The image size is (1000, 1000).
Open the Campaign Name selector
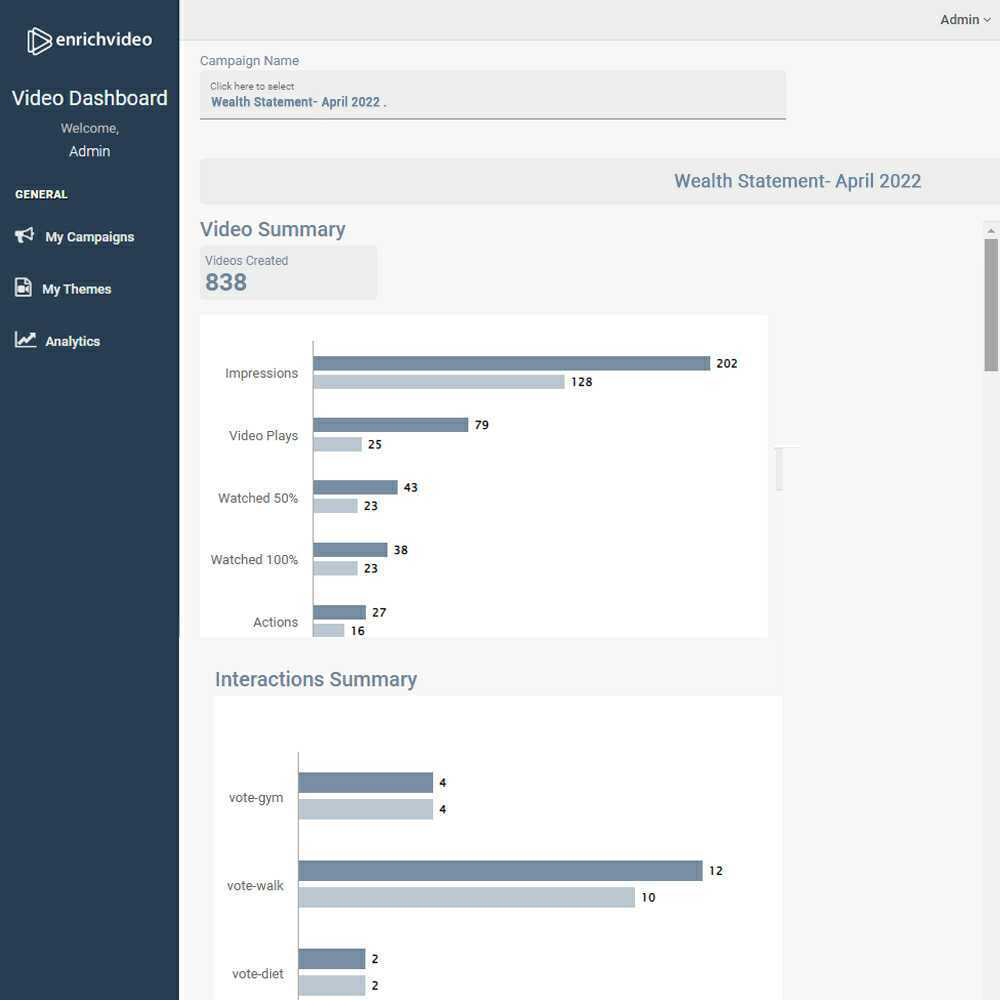point(492,94)
